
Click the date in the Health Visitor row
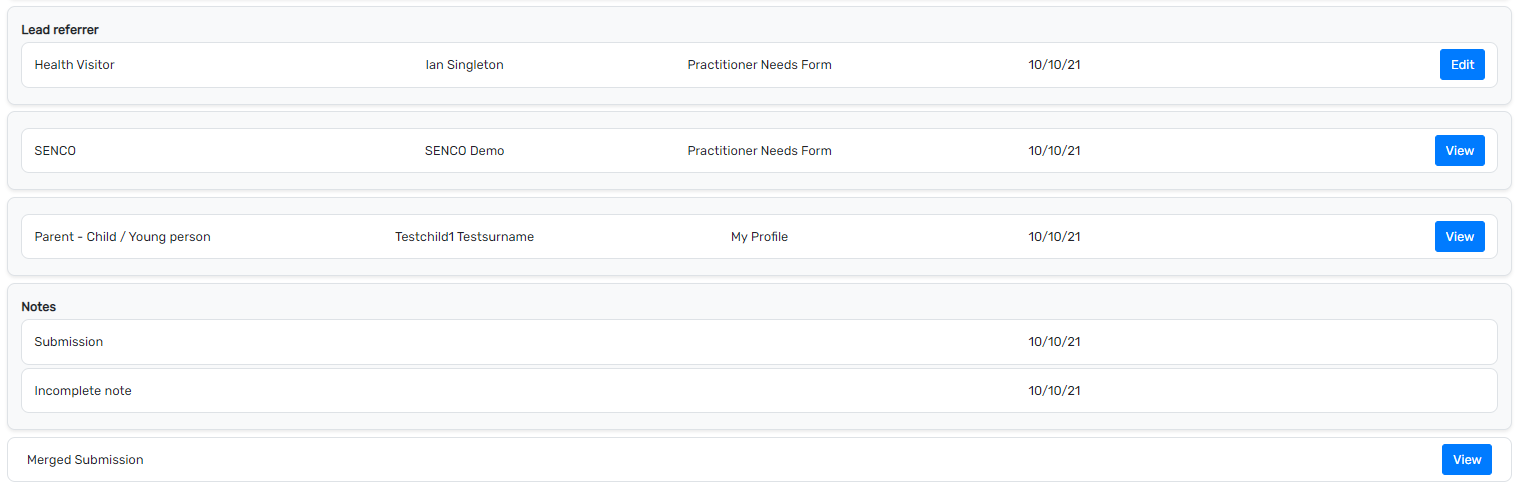tap(1054, 65)
